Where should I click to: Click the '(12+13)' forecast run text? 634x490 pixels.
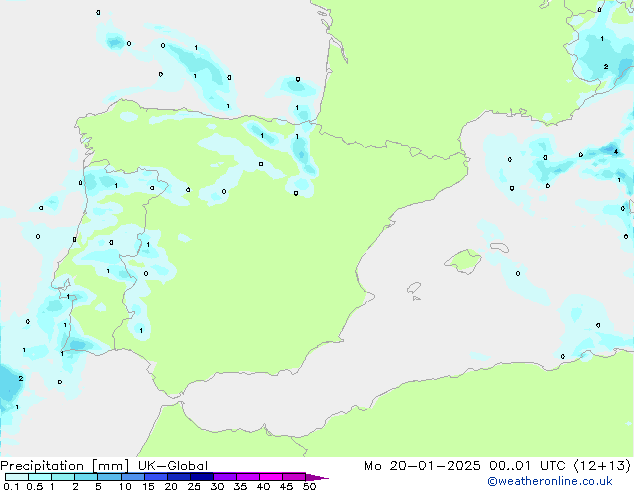pos(602,466)
